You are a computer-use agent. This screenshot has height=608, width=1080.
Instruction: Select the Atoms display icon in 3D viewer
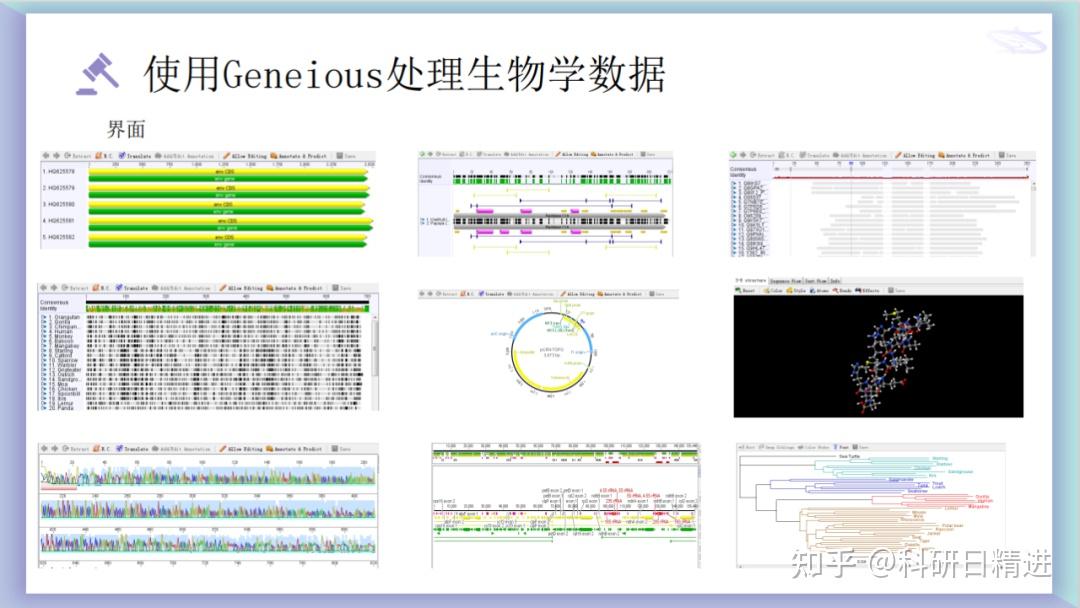pos(819,291)
